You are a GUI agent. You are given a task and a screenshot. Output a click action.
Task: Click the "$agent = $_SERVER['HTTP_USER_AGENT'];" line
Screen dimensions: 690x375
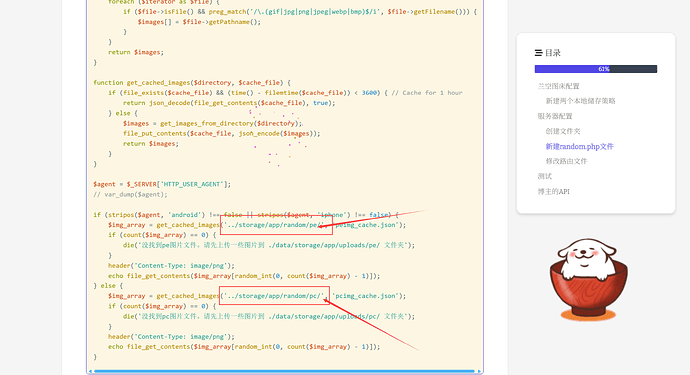coord(162,184)
